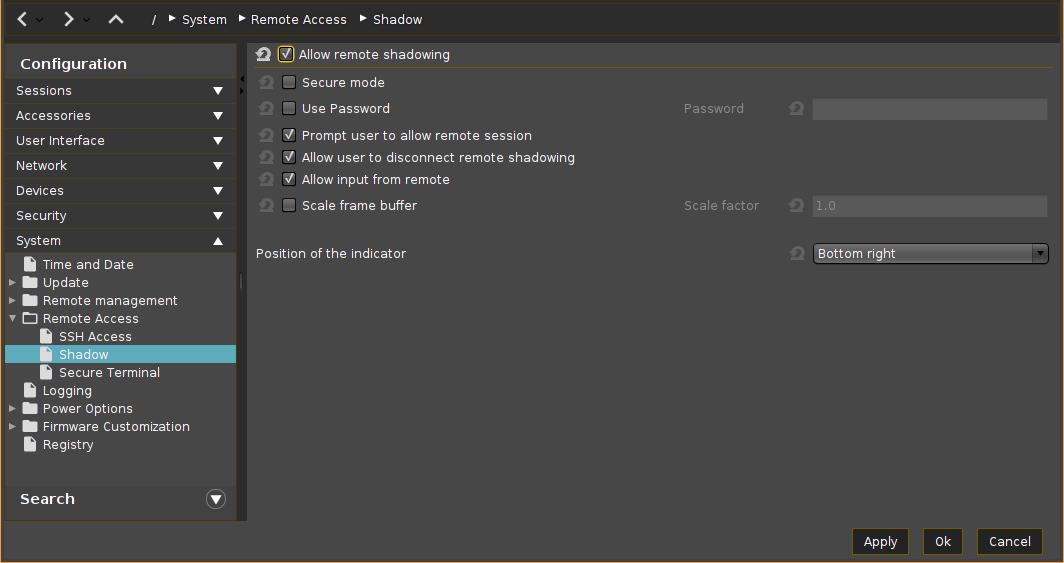
Task: Click the forward navigation arrow
Action: (68, 19)
